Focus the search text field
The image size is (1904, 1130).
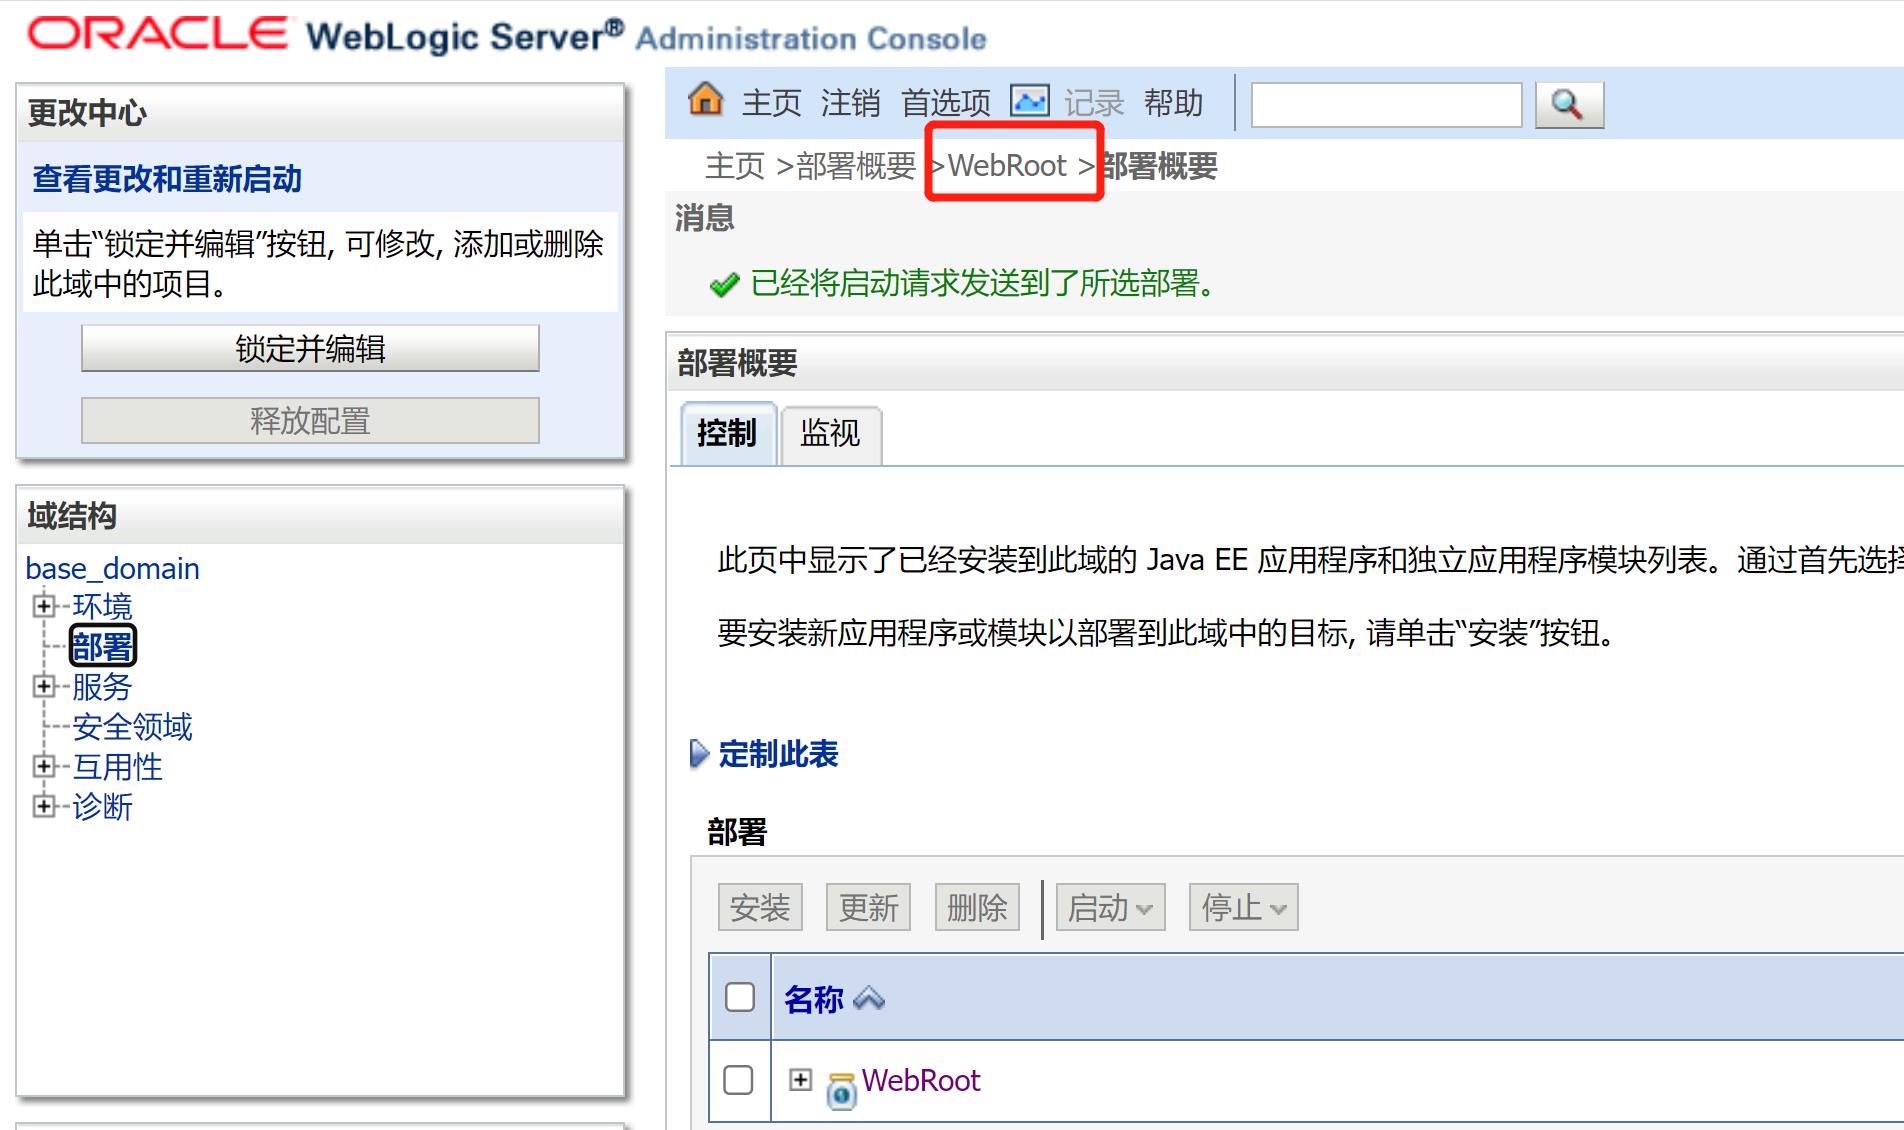click(1386, 105)
